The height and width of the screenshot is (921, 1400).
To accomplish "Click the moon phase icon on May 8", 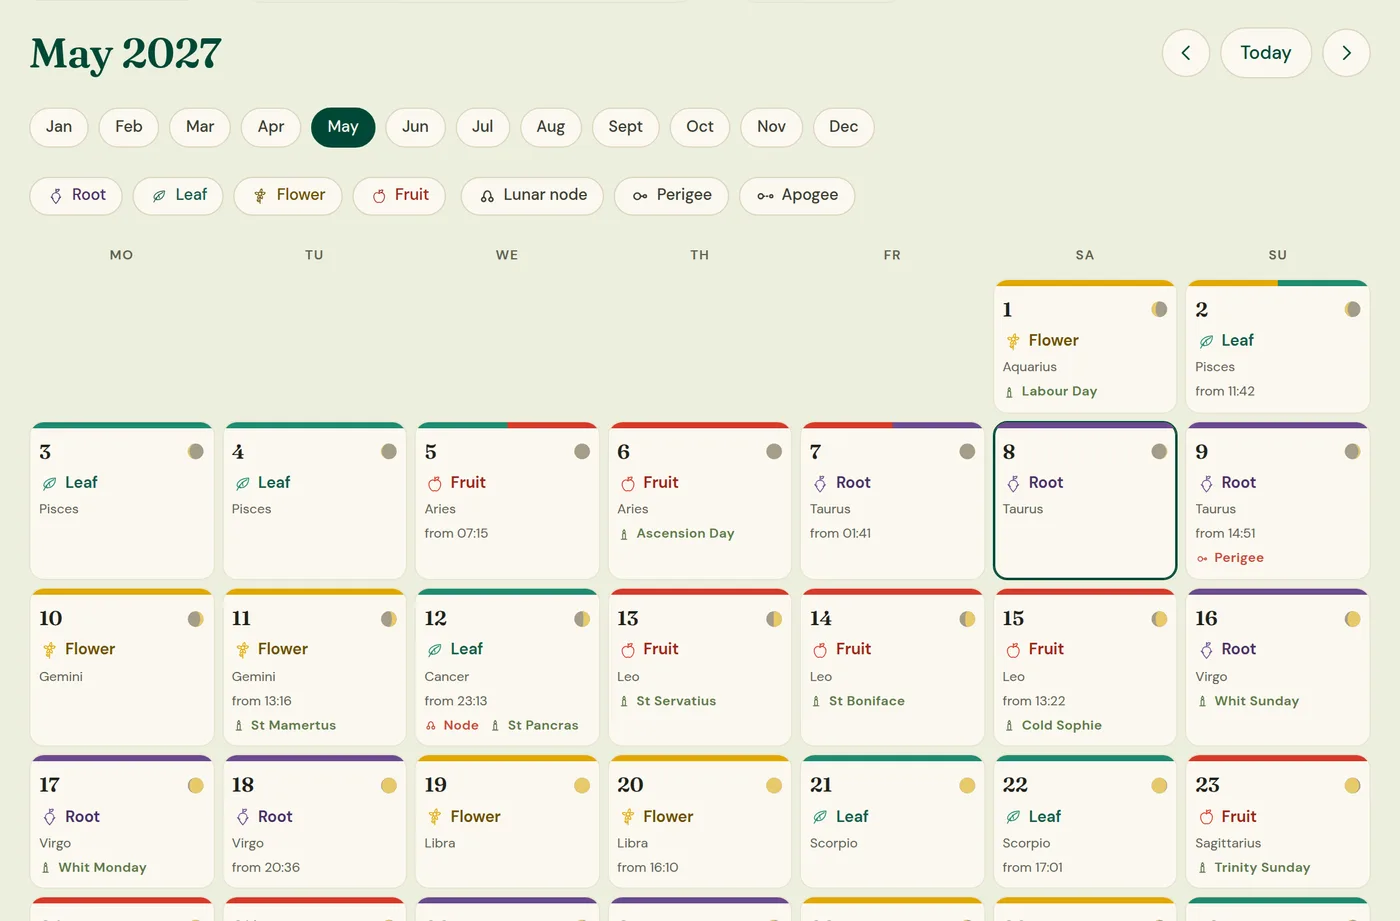I will coord(1159,452).
